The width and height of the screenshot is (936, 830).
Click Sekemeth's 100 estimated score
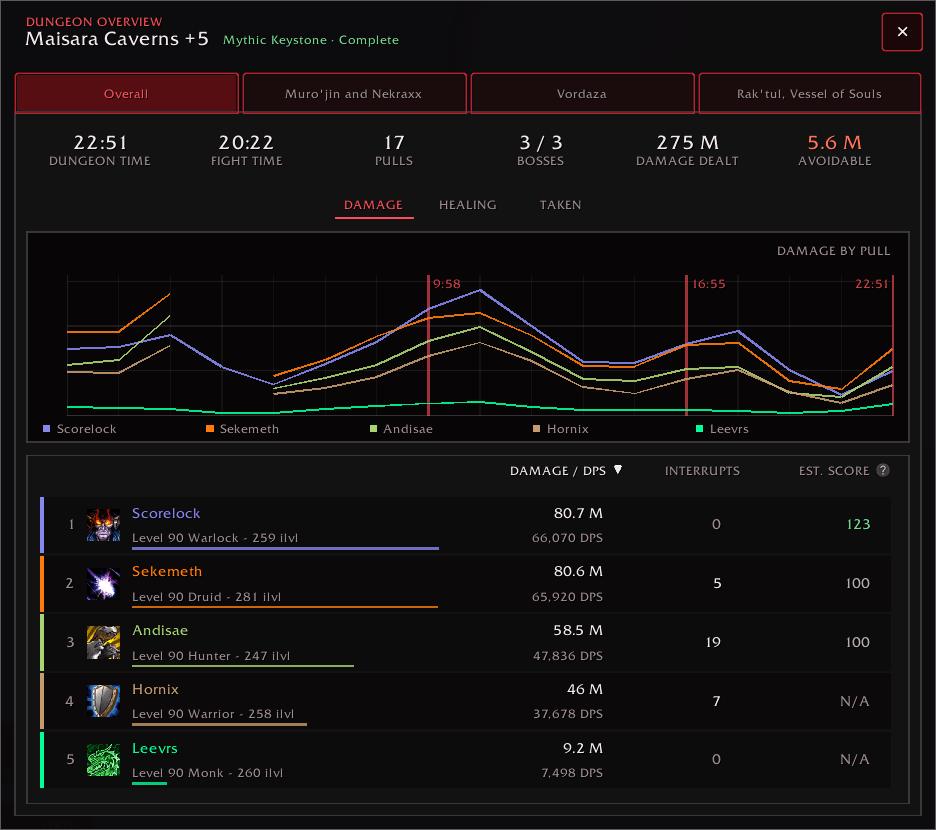pyautogui.click(x=858, y=583)
